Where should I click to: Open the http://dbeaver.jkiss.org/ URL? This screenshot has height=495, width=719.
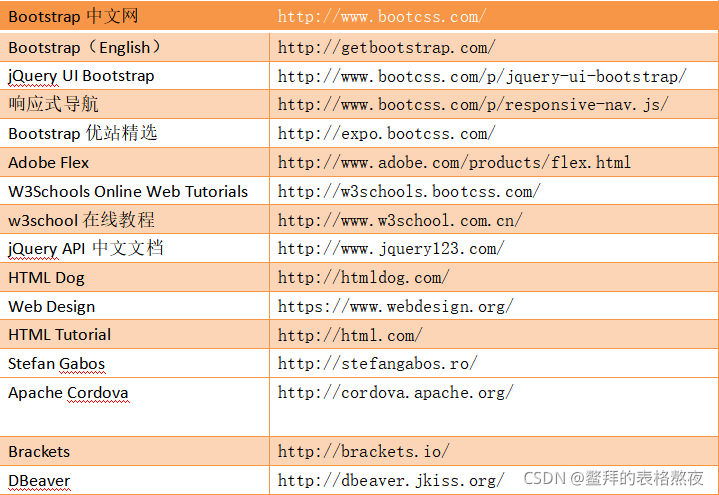391,481
